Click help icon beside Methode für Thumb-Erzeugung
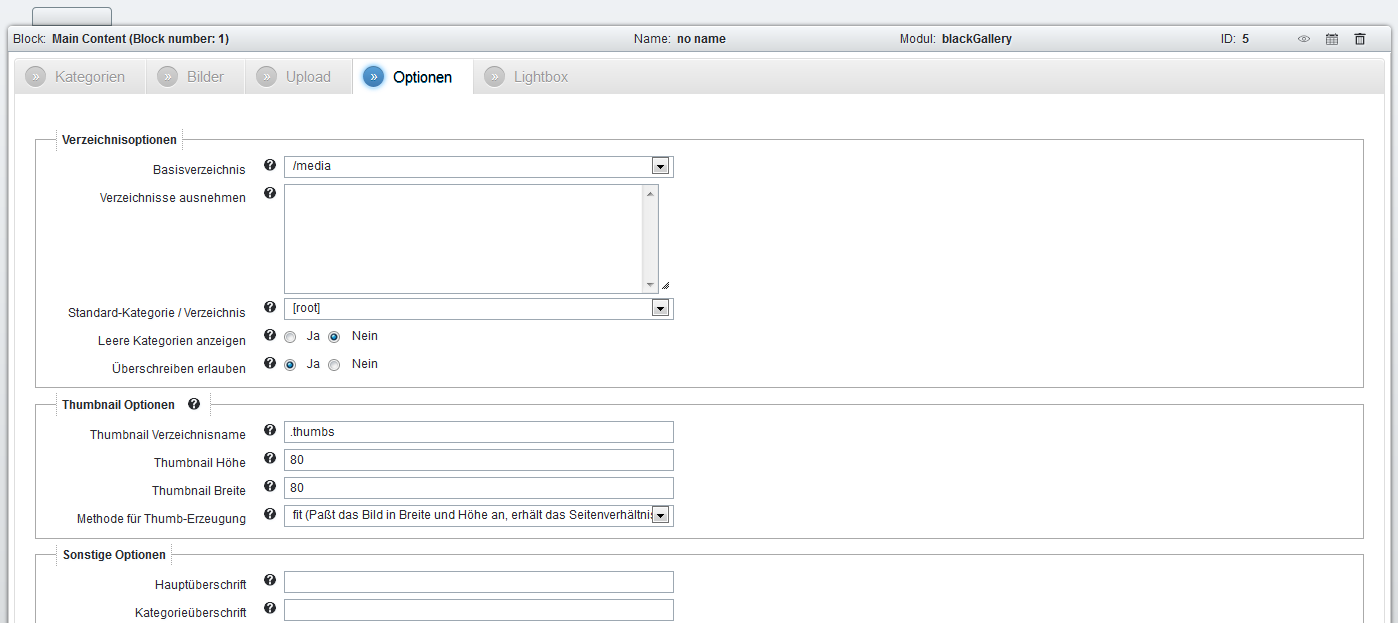This screenshot has width=1398, height=623. click(269, 515)
